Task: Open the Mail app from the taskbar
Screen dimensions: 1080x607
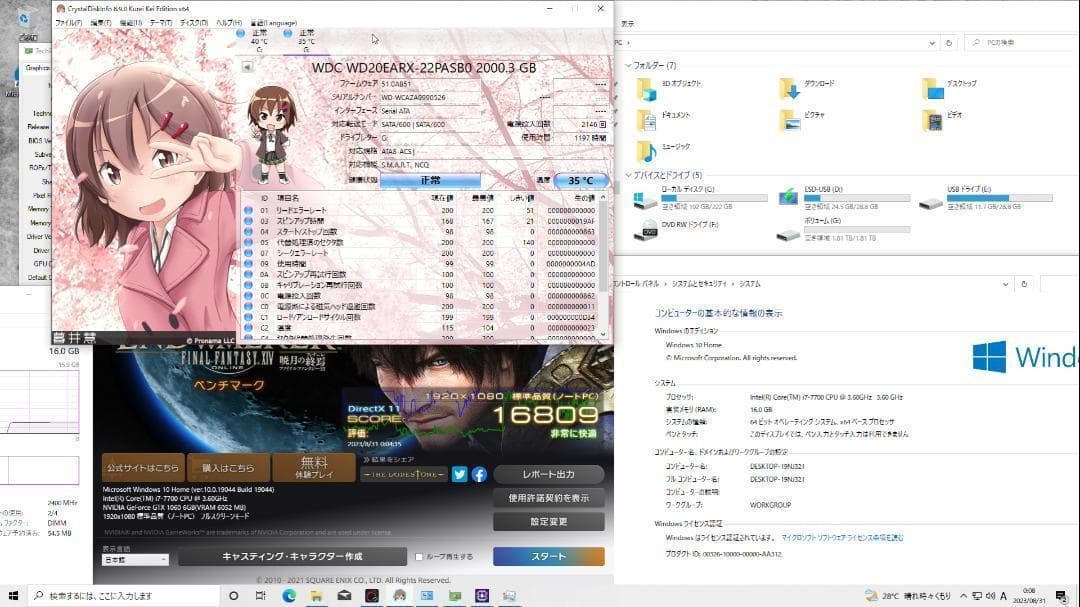Action: coord(342,596)
